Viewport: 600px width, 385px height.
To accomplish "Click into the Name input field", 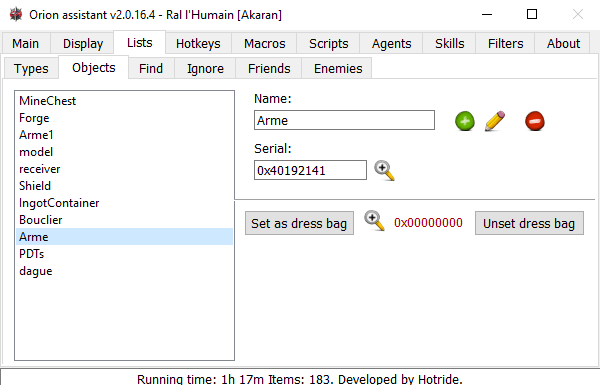I will pos(344,120).
